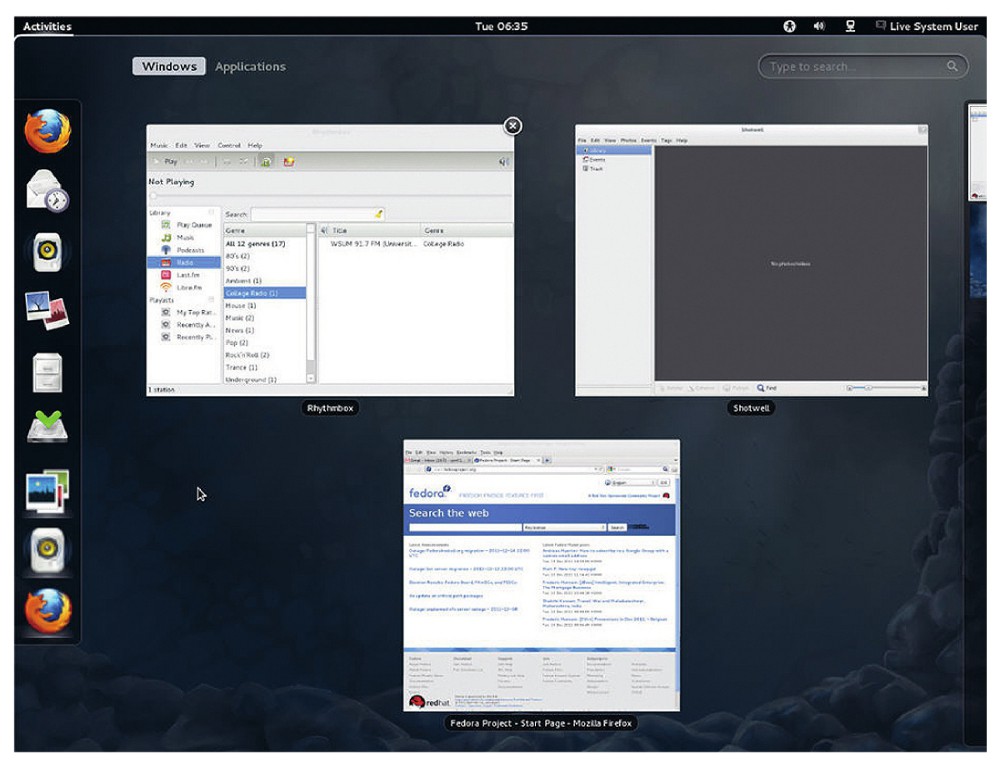Activate the Fedora Project Firefox window thumbnail
The height and width of the screenshot is (770, 1000).
(x=541, y=575)
